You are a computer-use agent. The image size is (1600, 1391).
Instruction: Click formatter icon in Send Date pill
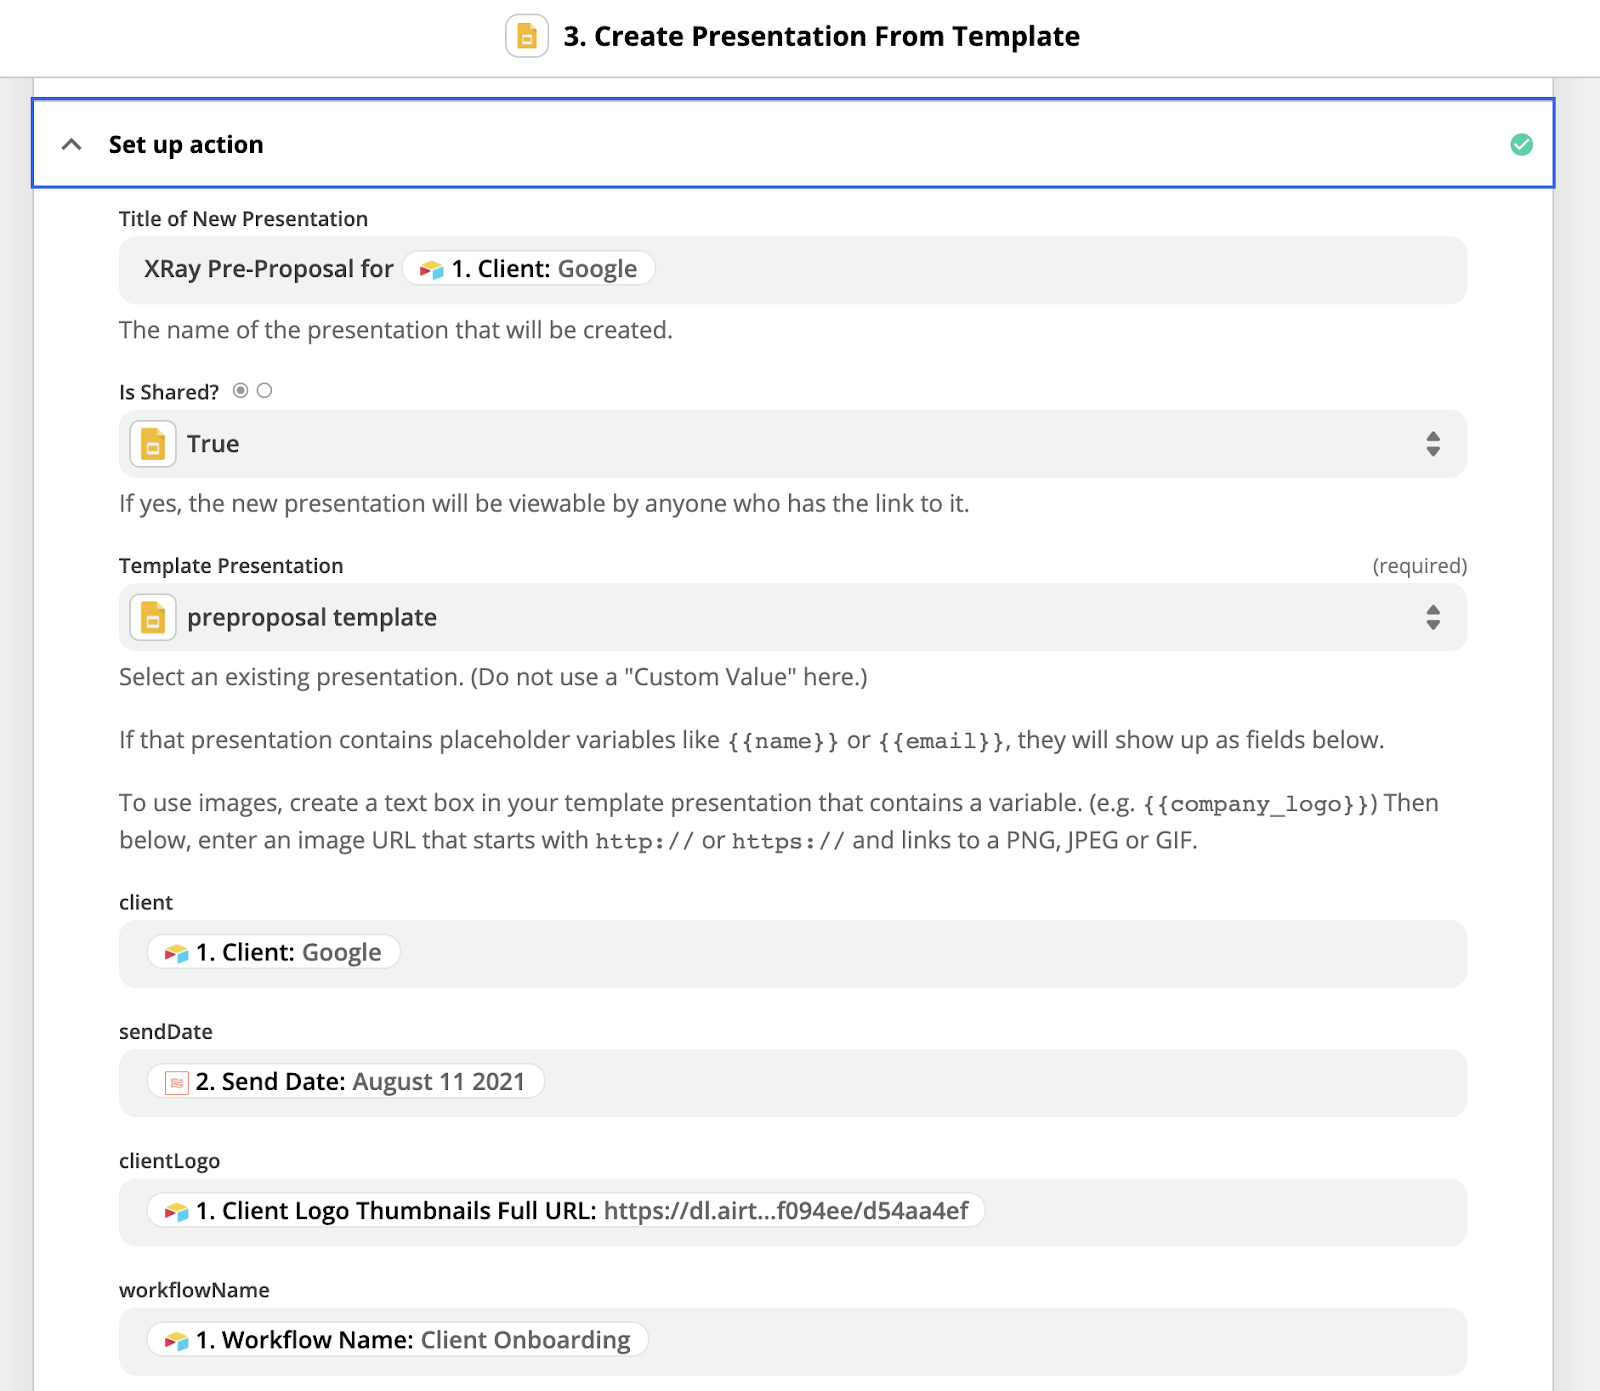click(x=177, y=1083)
